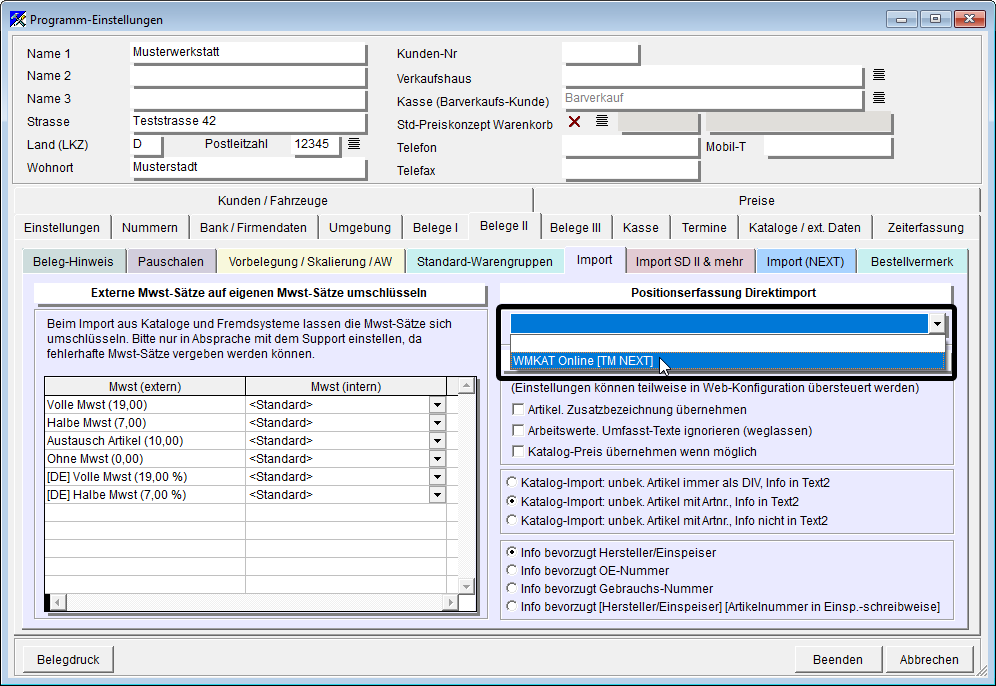Select WMKAT Online [TM NEXT] entry

(x=727, y=361)
